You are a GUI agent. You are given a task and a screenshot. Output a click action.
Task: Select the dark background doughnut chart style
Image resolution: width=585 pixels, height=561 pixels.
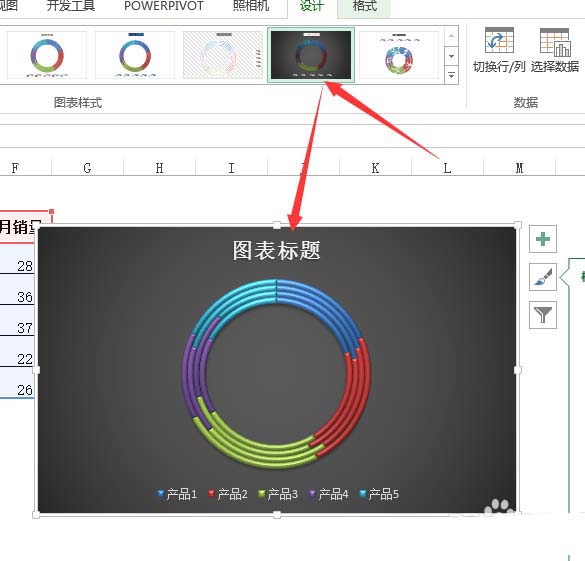(x=311, y=55)
